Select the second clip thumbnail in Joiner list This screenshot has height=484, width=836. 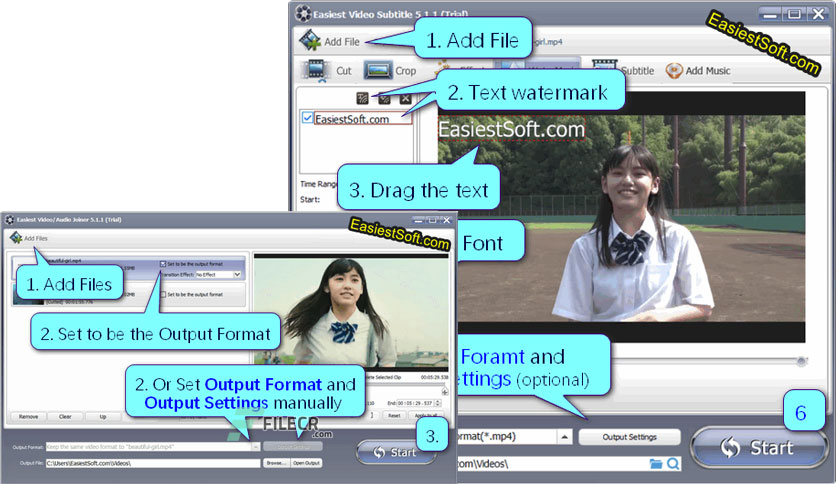(28, 294)
